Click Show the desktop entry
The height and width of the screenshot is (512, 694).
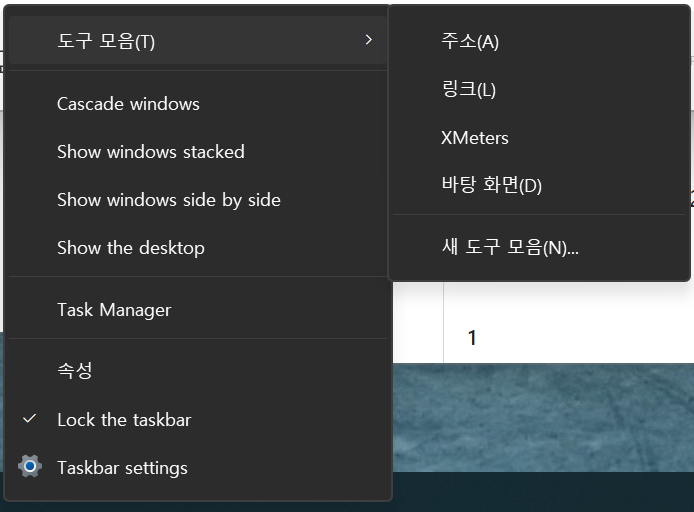(197, 247)
